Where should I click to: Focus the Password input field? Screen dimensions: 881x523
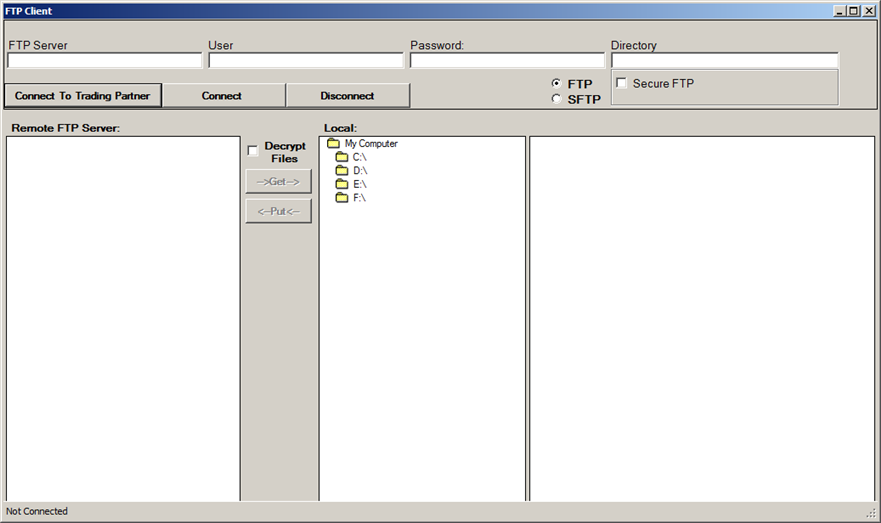click(507, 61)
